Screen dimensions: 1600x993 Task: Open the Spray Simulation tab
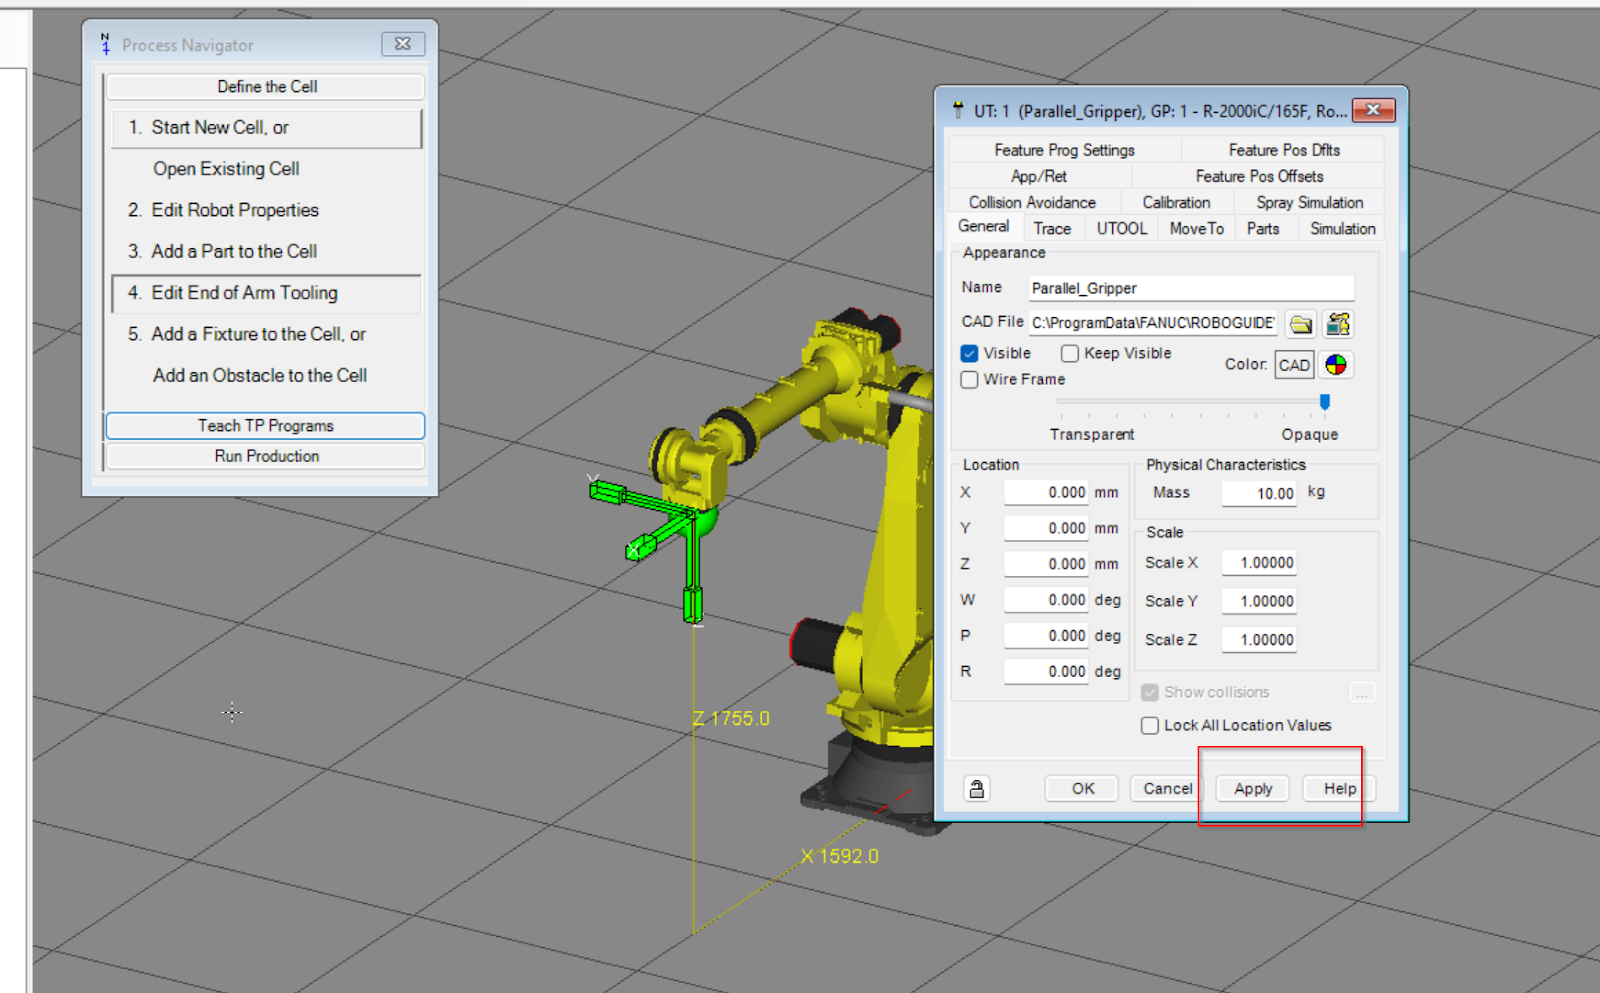[x=1309, y=202]
